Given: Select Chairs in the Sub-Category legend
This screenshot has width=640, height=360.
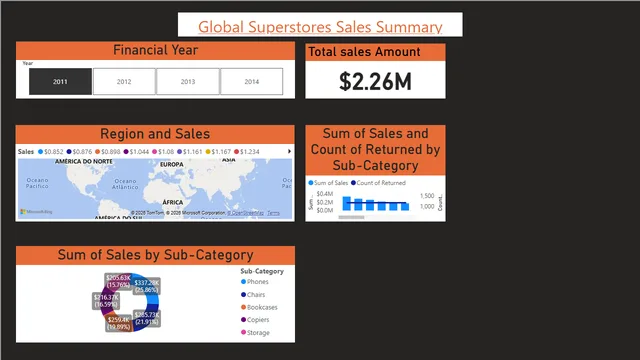Looking at the screenshot, I should click(253, 295).
